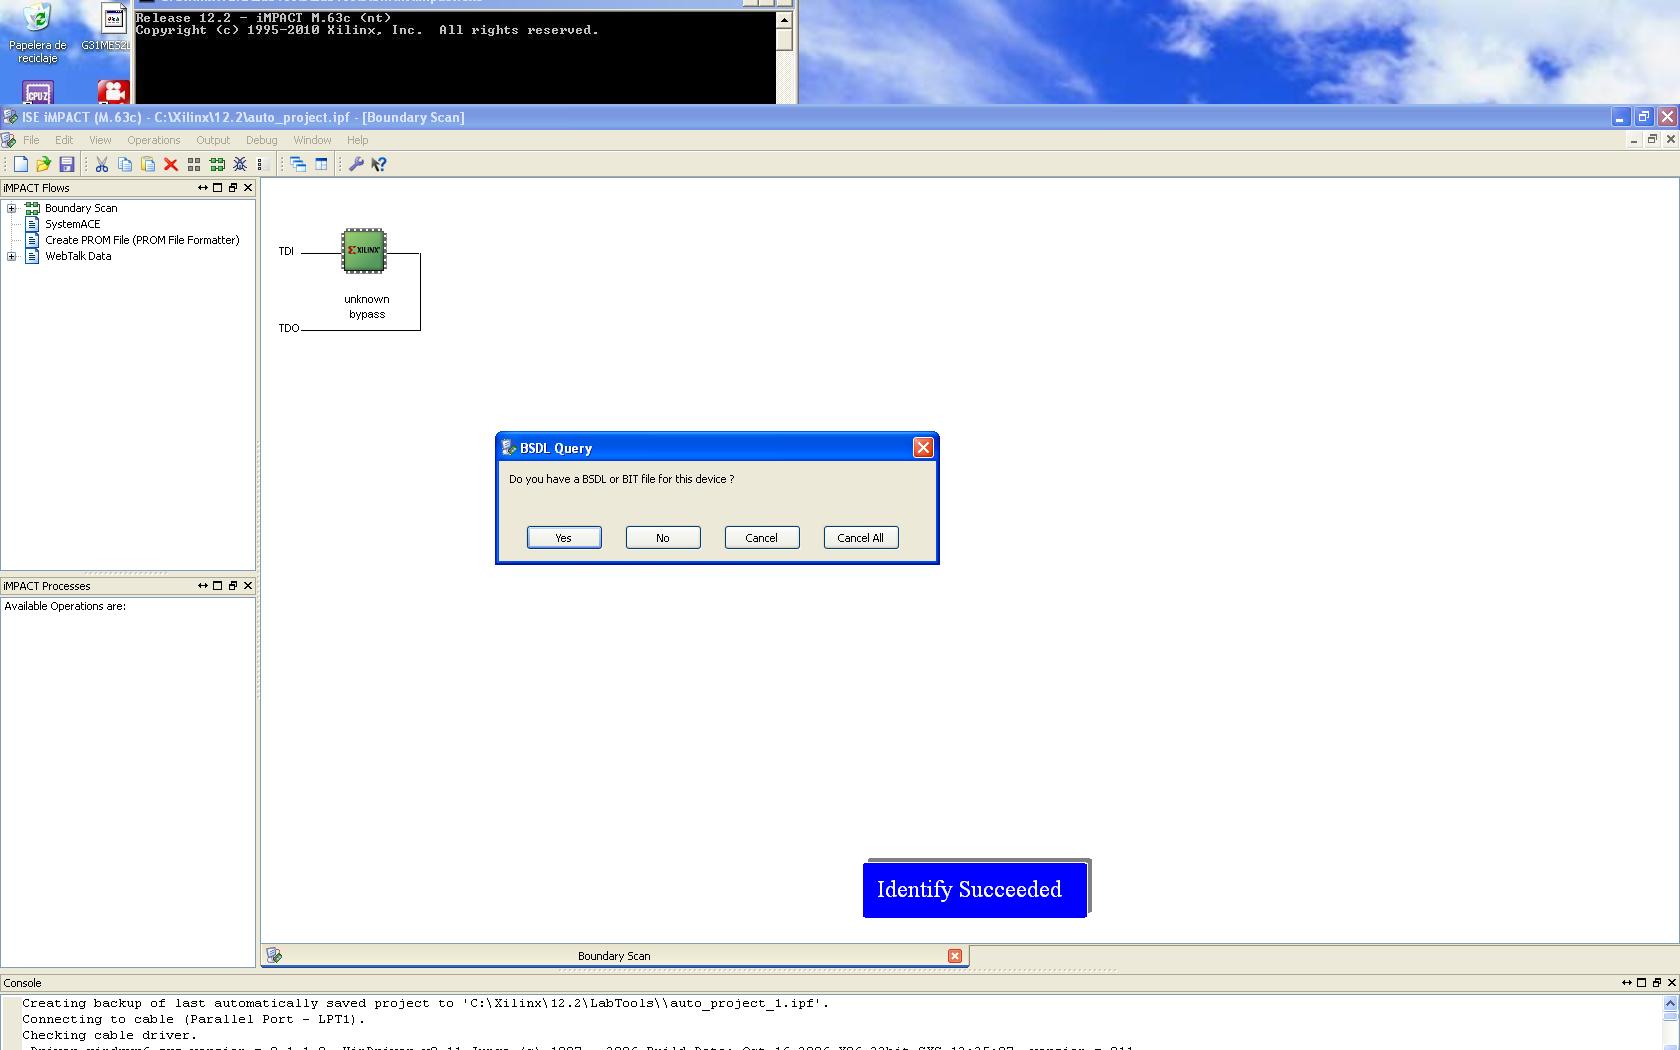1680x1050 pixels.
Task: Click the SystemACE document icon
Action: pos(32,224)
